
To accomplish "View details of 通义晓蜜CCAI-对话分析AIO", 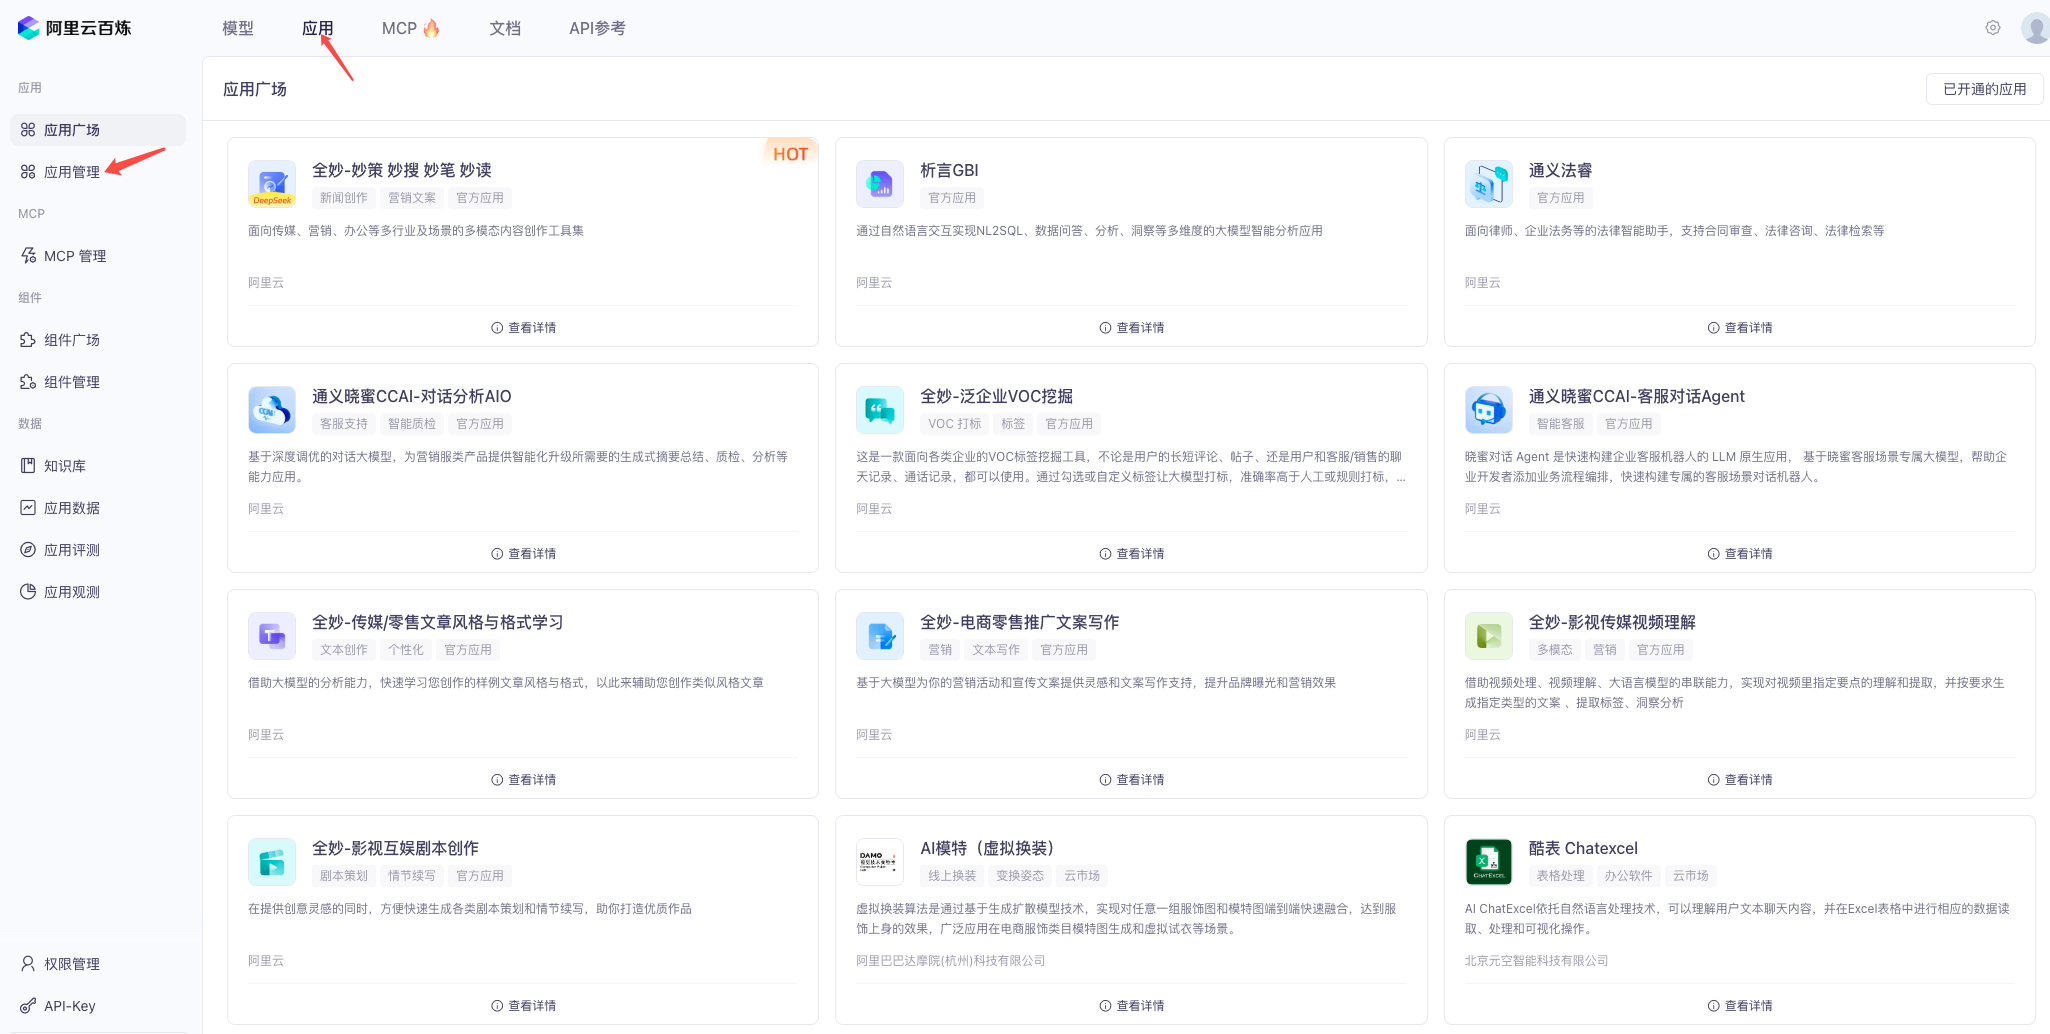I will pyautogui.click(x=523, y=554).
